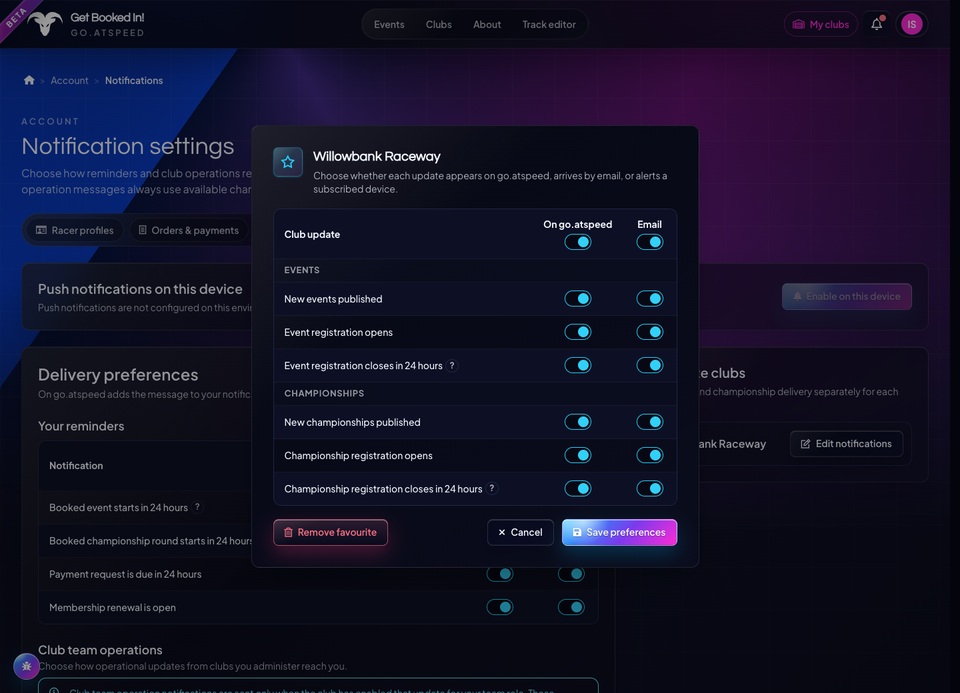Switch to the Orders & payments tab
960x693 pixels.
click(189, 230)
